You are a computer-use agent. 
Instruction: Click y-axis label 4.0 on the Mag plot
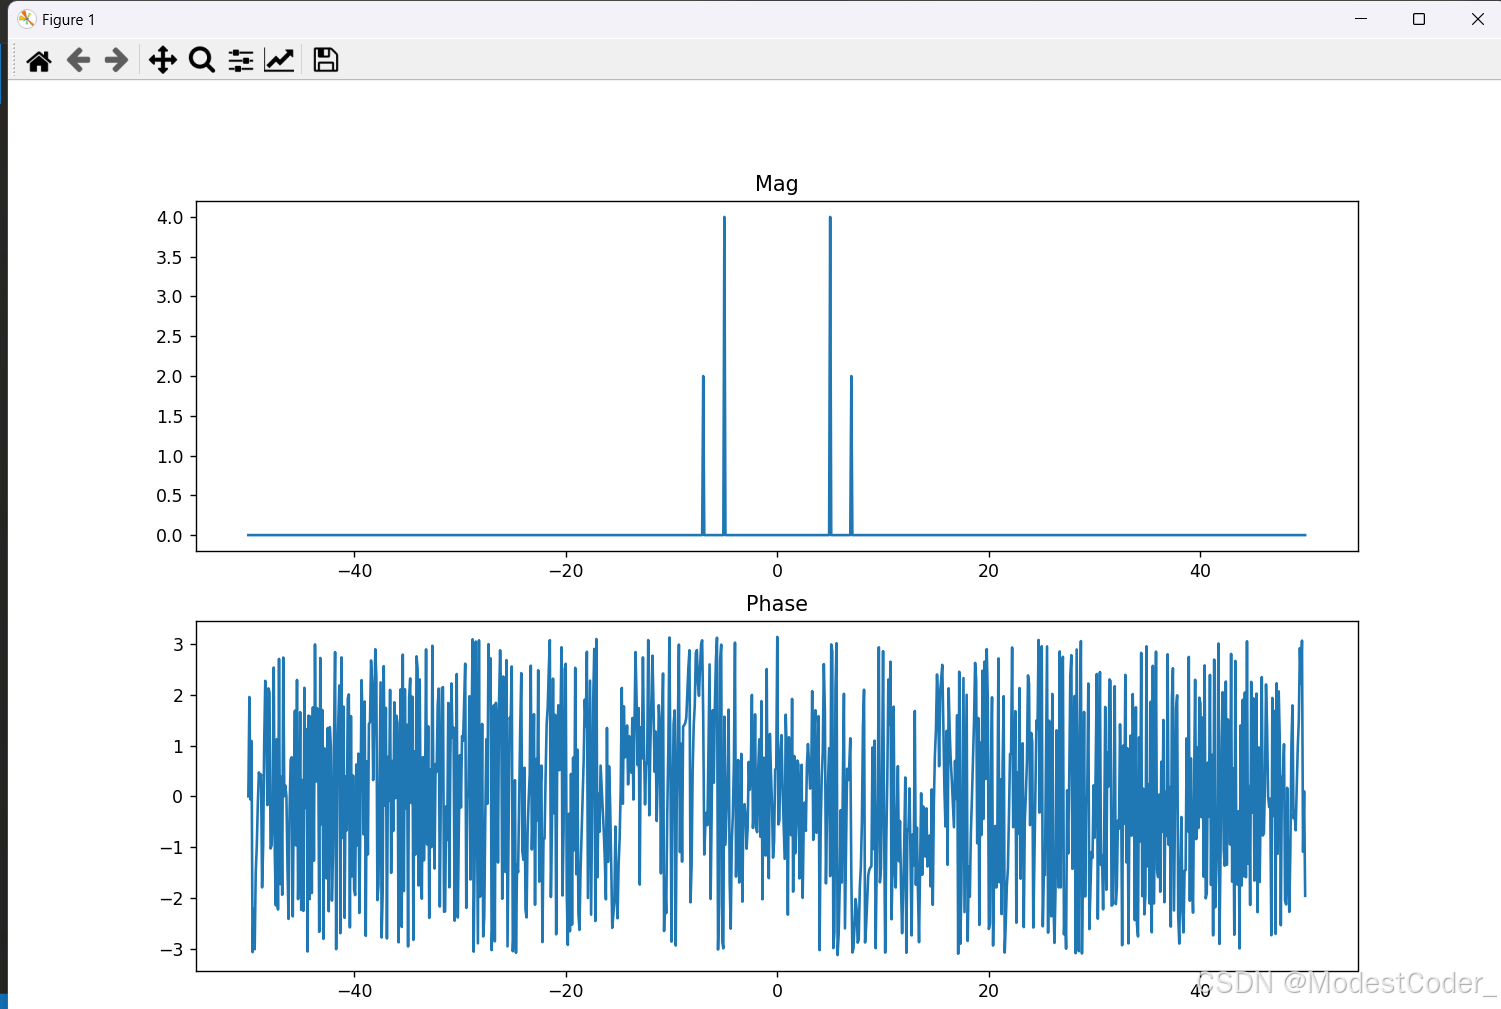coord(170,218)
